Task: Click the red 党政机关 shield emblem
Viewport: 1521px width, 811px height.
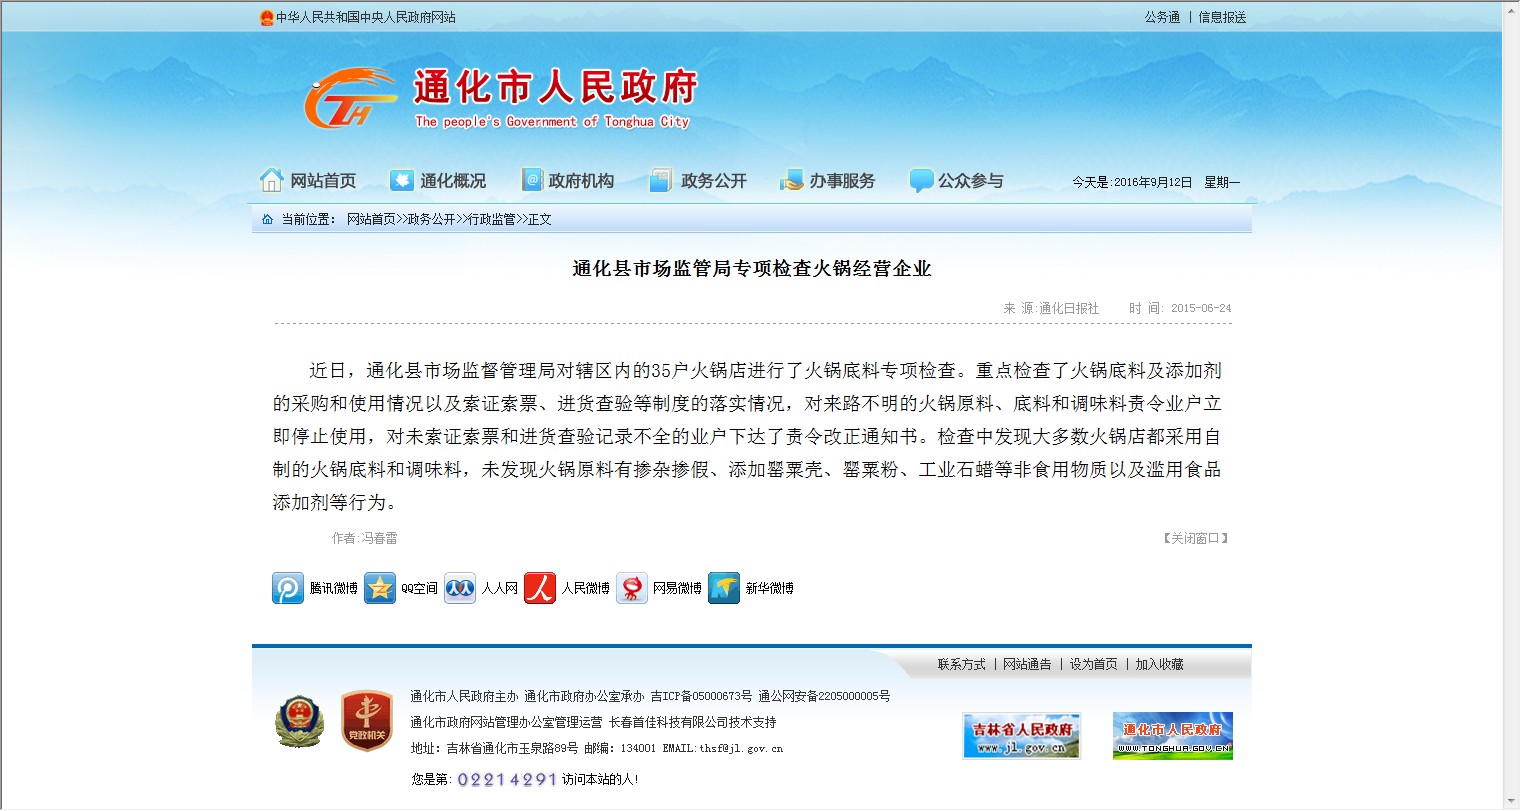Action: click(x=366, y=721)
